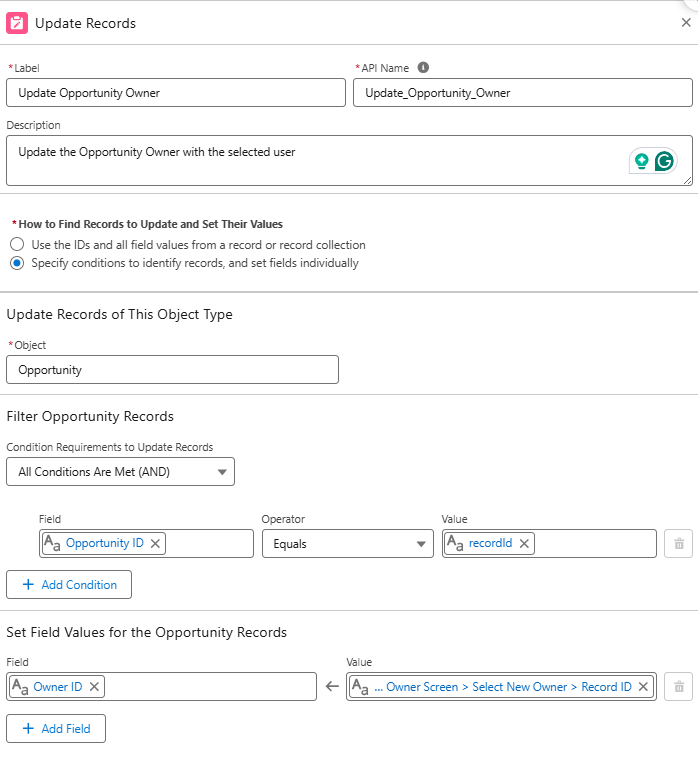
Task: Click Add Condition button
Action: pyautogui.click(x=69, y=585)
